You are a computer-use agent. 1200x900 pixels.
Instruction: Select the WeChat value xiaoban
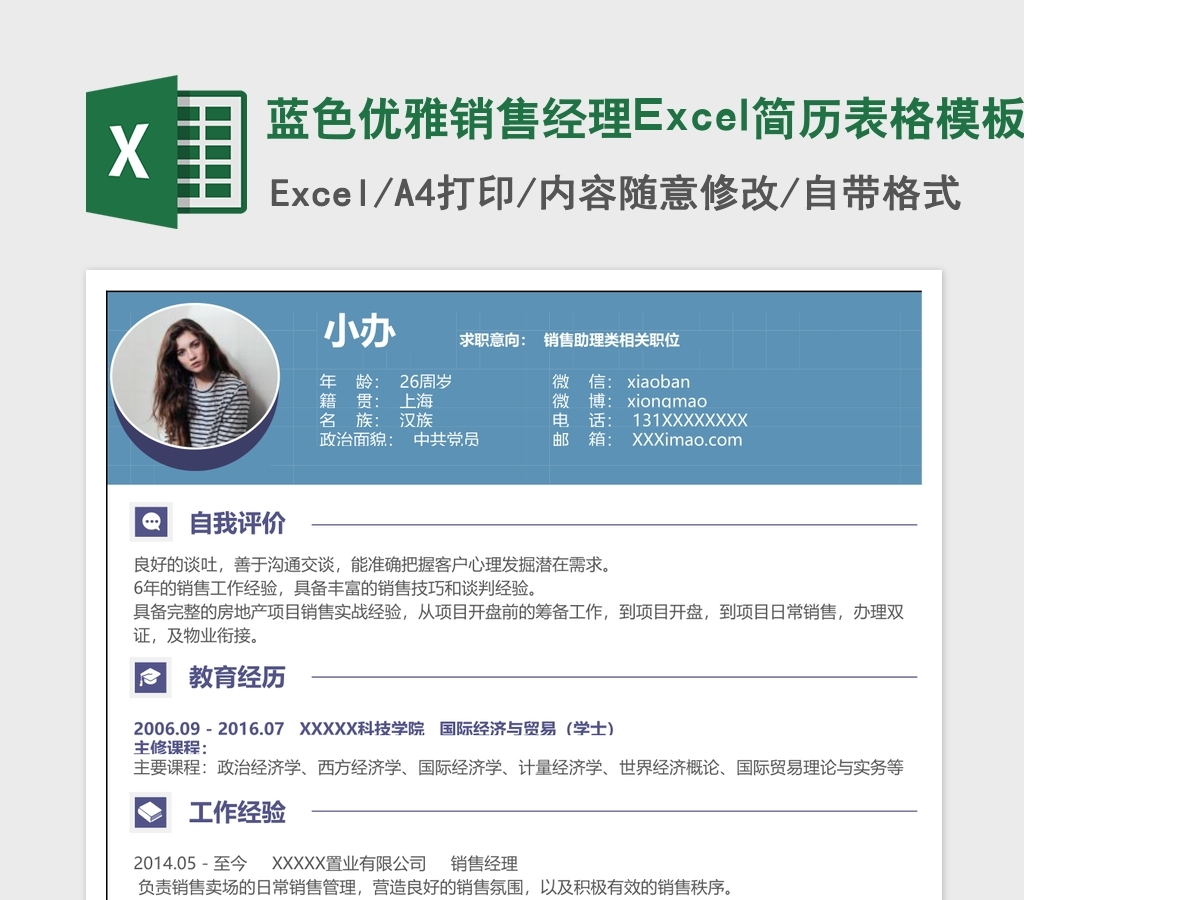[x=658, y=381]
